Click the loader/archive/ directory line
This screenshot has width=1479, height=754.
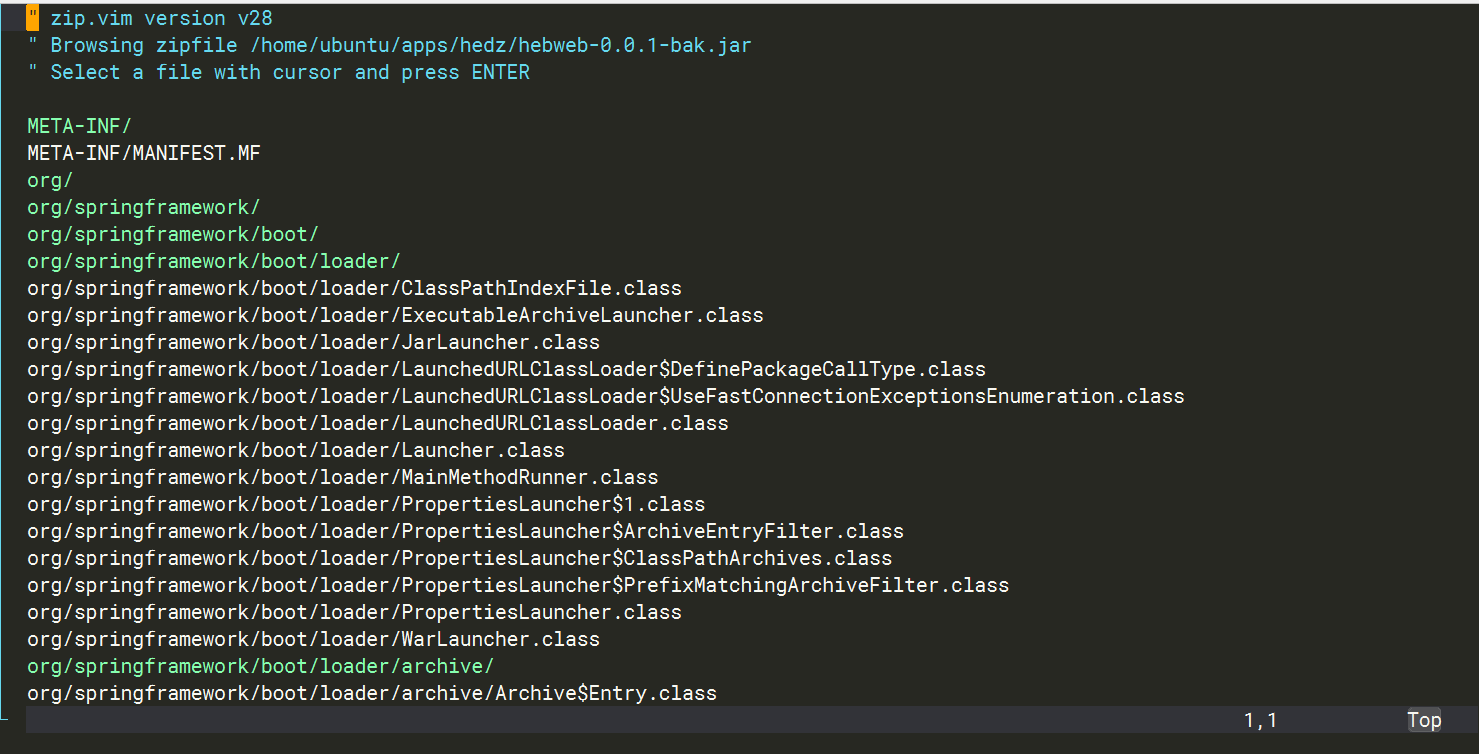[261, 666]
